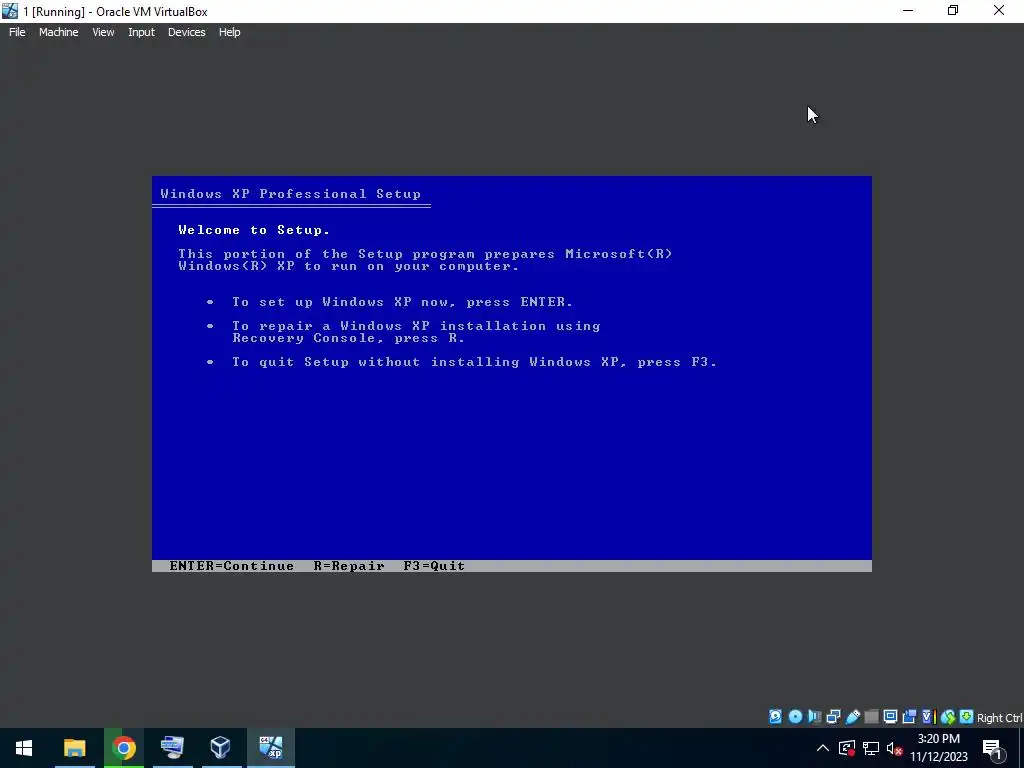1024x768 pixels.
Task: Open the clock showing 3:20 PM
Action: (938, 748)
